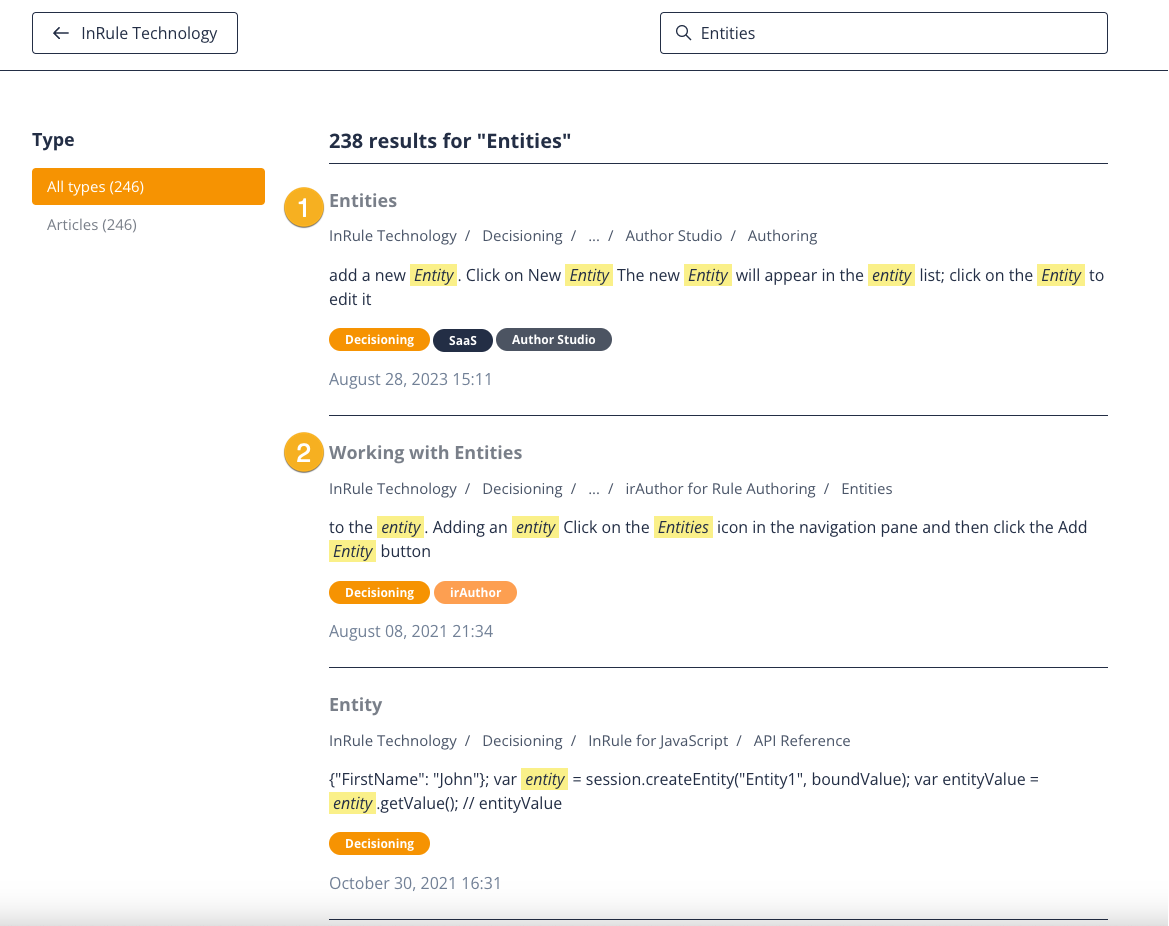Click the irAuthor tag
Viewport: 1169px width, 926px height.
[x=475, y=593]
